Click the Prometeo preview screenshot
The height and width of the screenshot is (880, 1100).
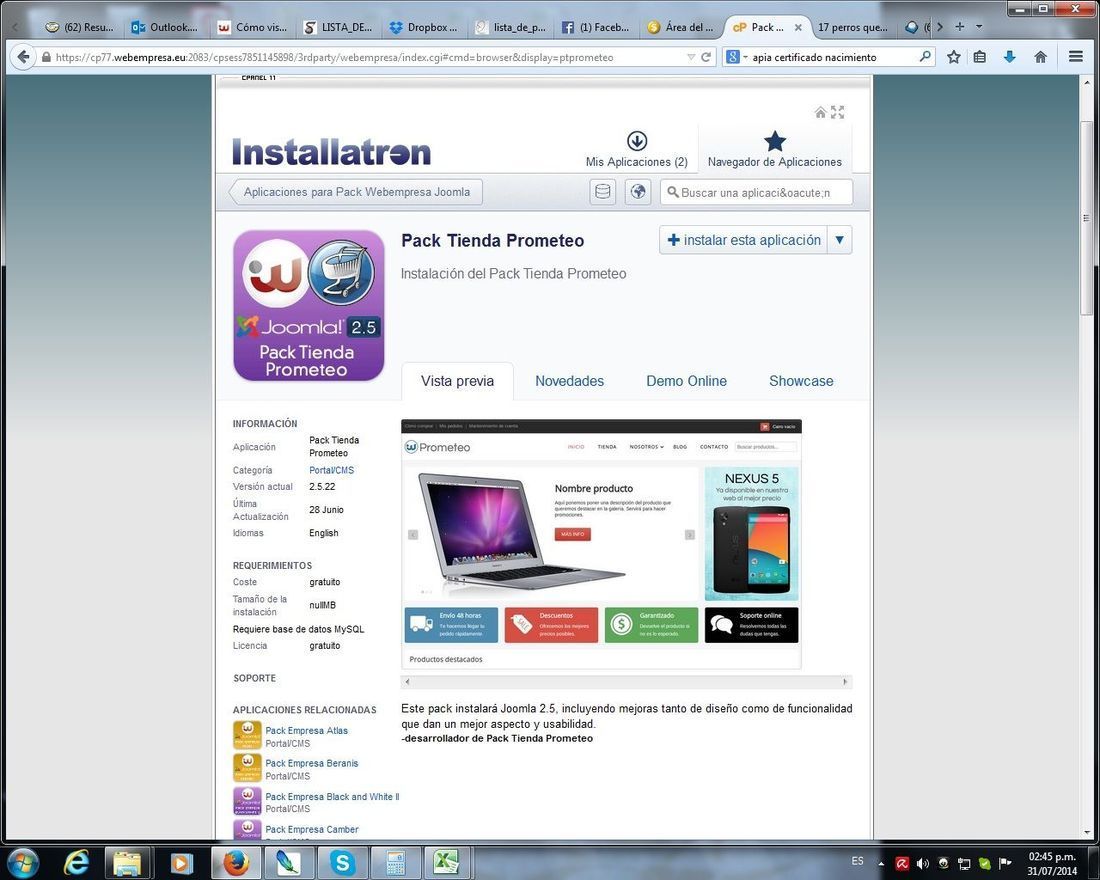coord(601,544)
